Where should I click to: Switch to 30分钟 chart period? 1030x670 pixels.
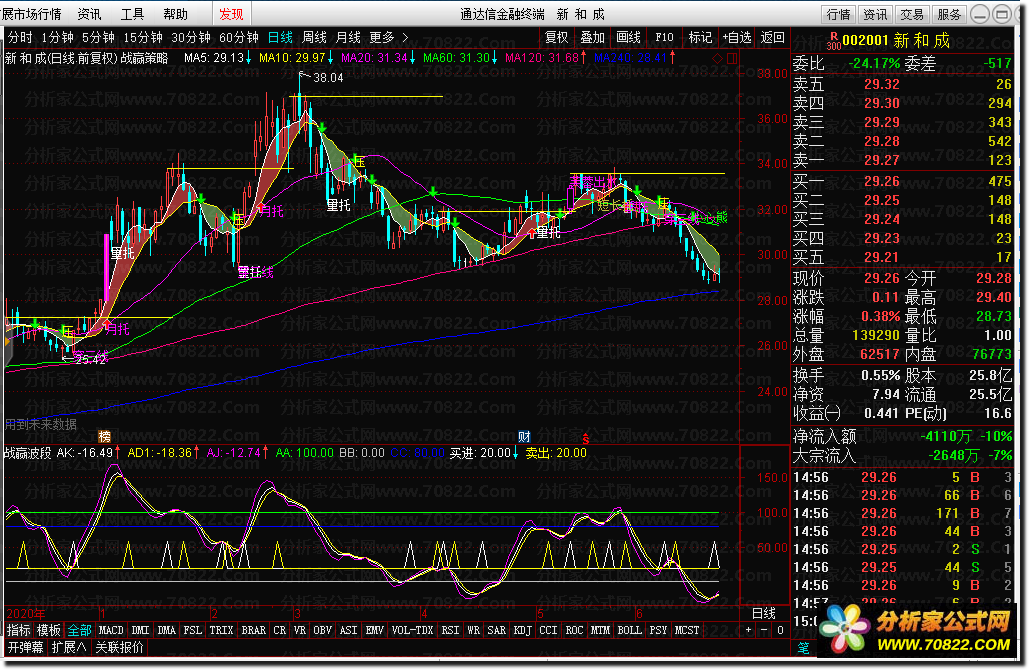point(190,37)
